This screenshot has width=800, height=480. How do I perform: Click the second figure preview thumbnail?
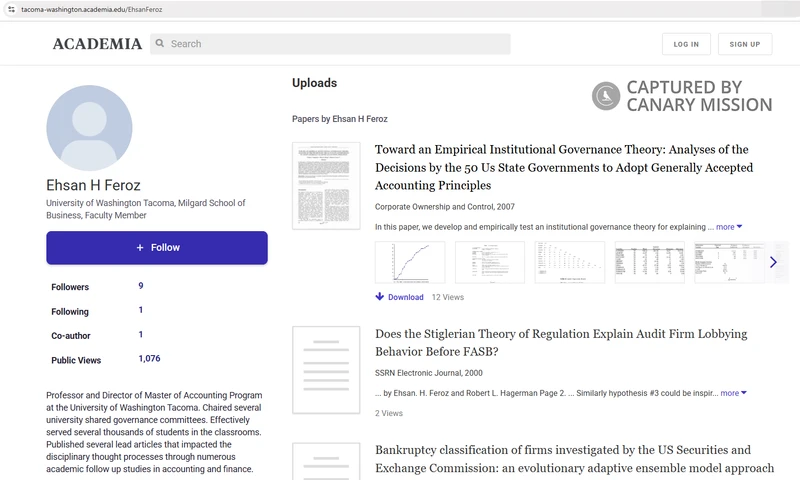pyautogui.click(x=490, y=262)
